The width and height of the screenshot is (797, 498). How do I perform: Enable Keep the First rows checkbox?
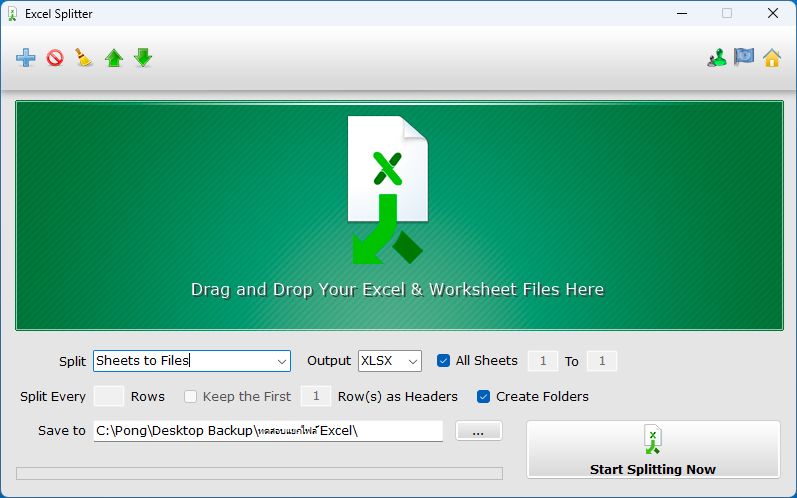click(x=190, y=396)
